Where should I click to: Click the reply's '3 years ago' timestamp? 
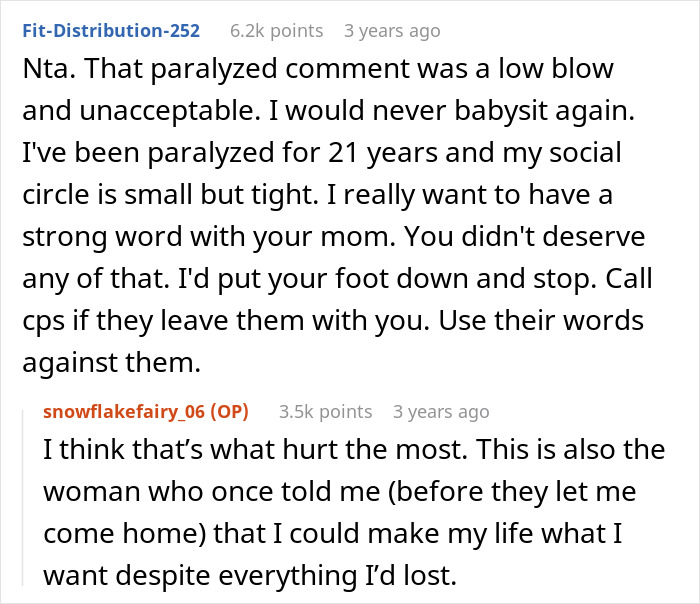pos(441,411)
